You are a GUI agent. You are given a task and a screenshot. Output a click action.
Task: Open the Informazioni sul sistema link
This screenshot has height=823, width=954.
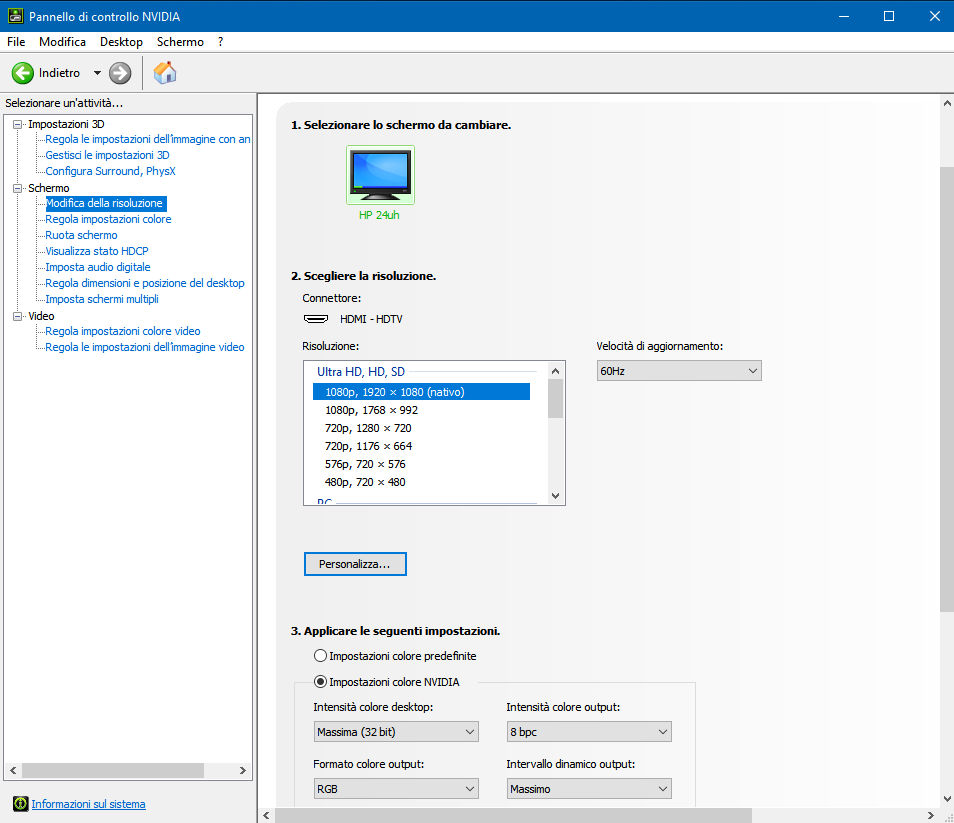(88, 804)
